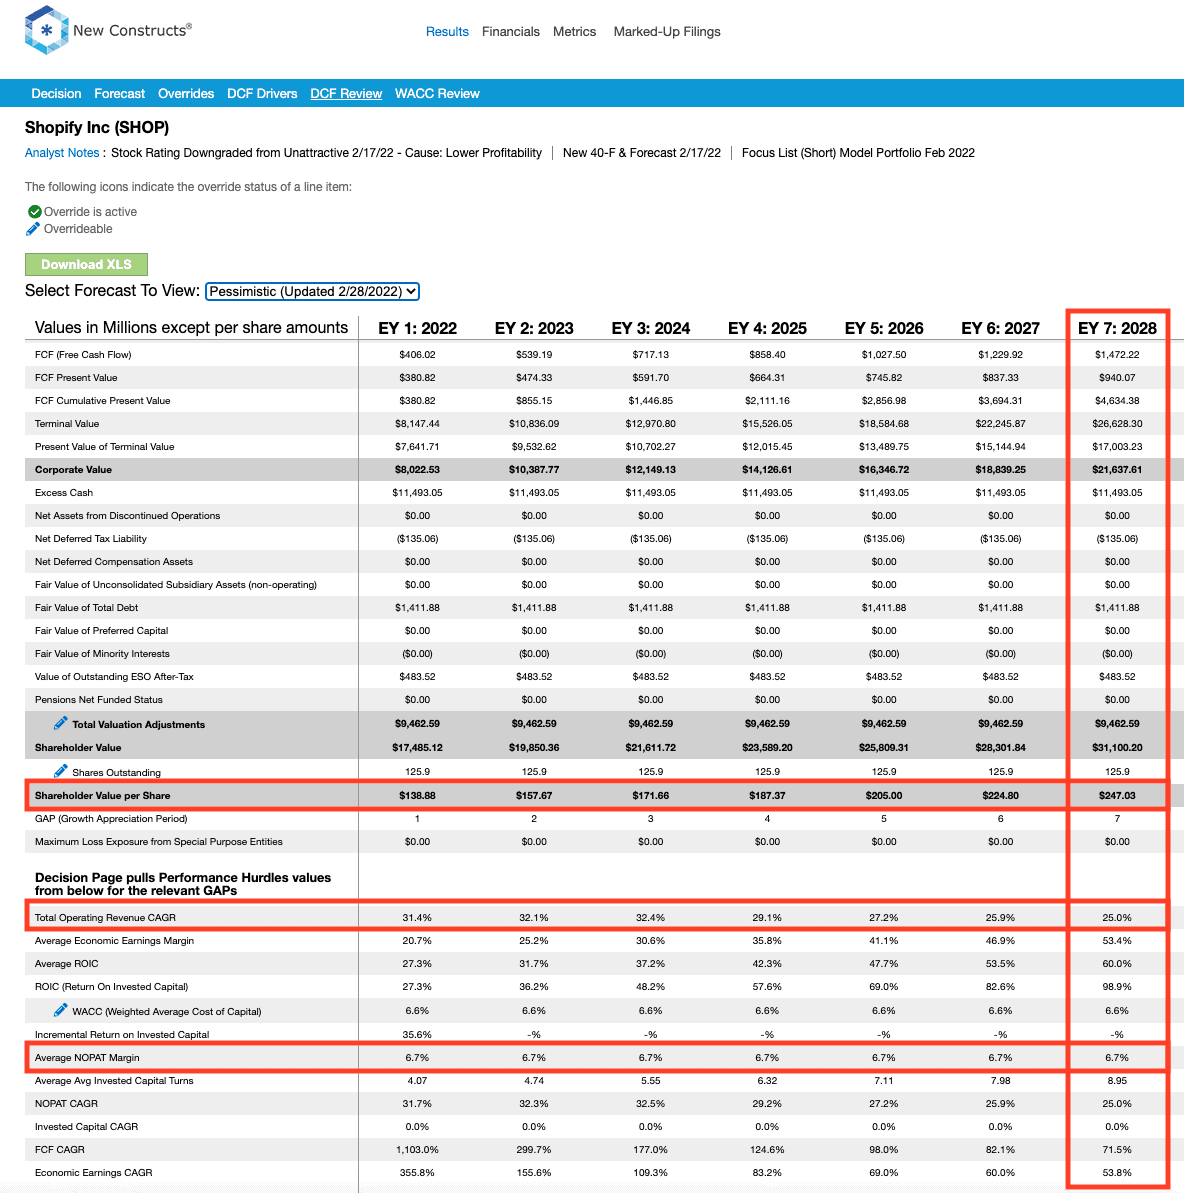
Task: Select the DCF Review tab
Action: (346, 94)
